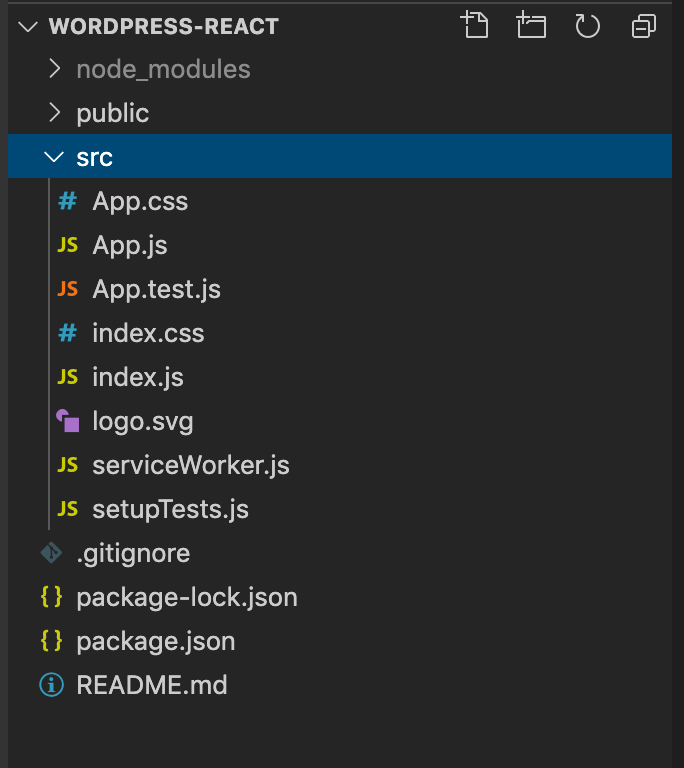The width and height of the screenshot is (684, 768).
Task: Click the info icon beside README.md
Action: [x=51, y=685]
